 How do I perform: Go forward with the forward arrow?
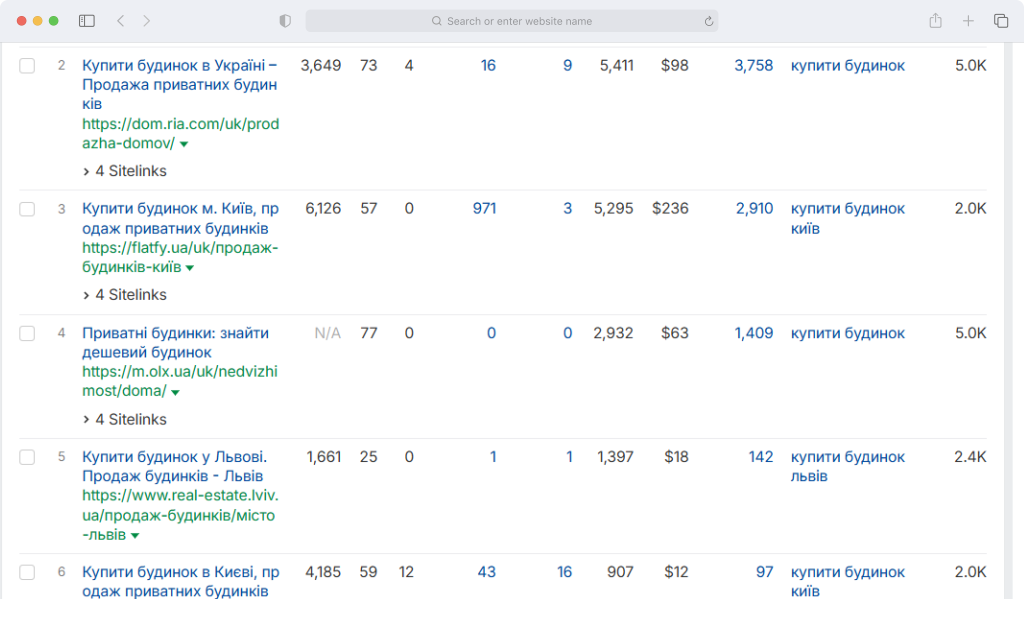(146, 21)
